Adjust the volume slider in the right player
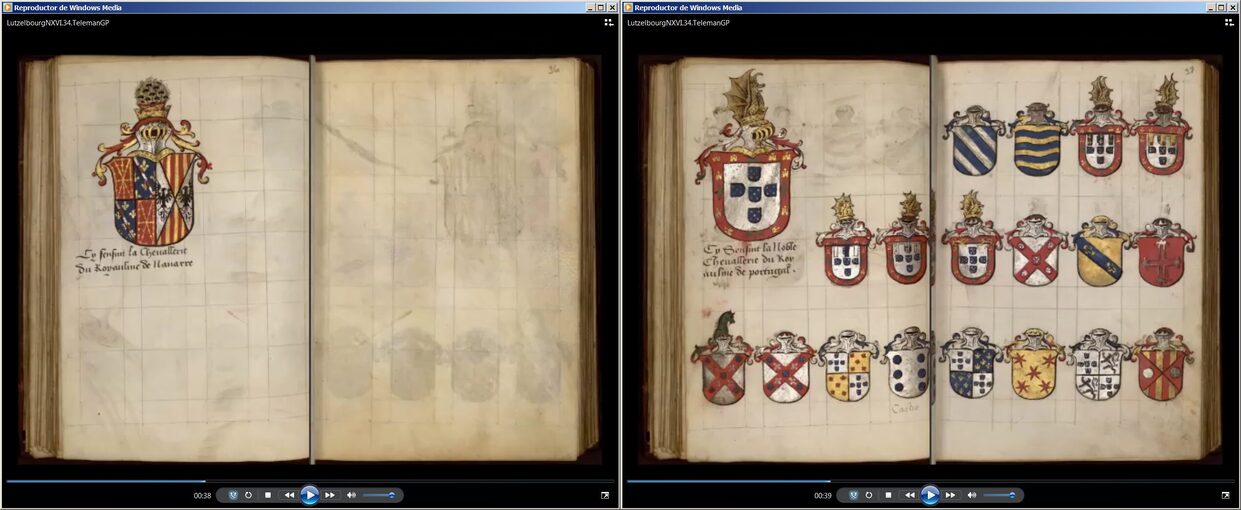The image size is (1241, 510). click(x=999, y=495)
